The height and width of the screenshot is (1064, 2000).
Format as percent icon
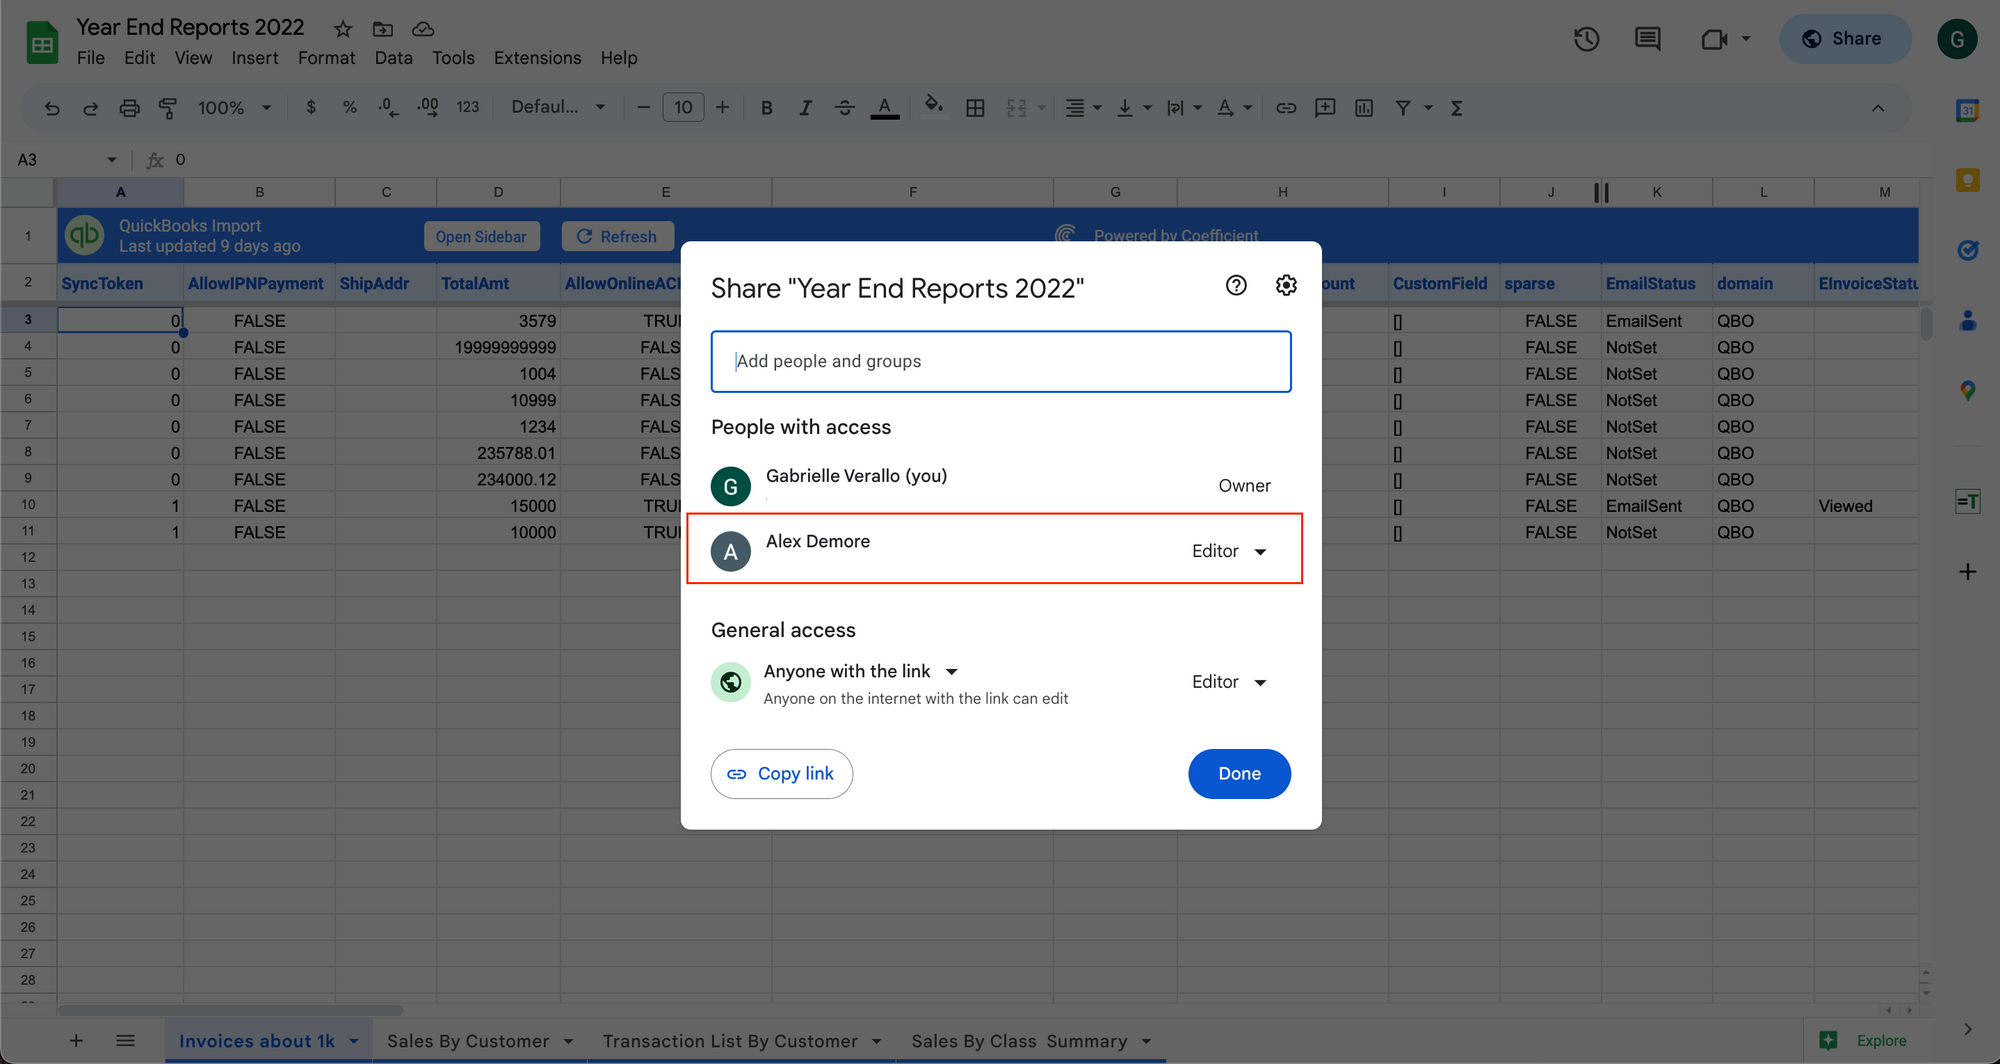pos(350,107)
